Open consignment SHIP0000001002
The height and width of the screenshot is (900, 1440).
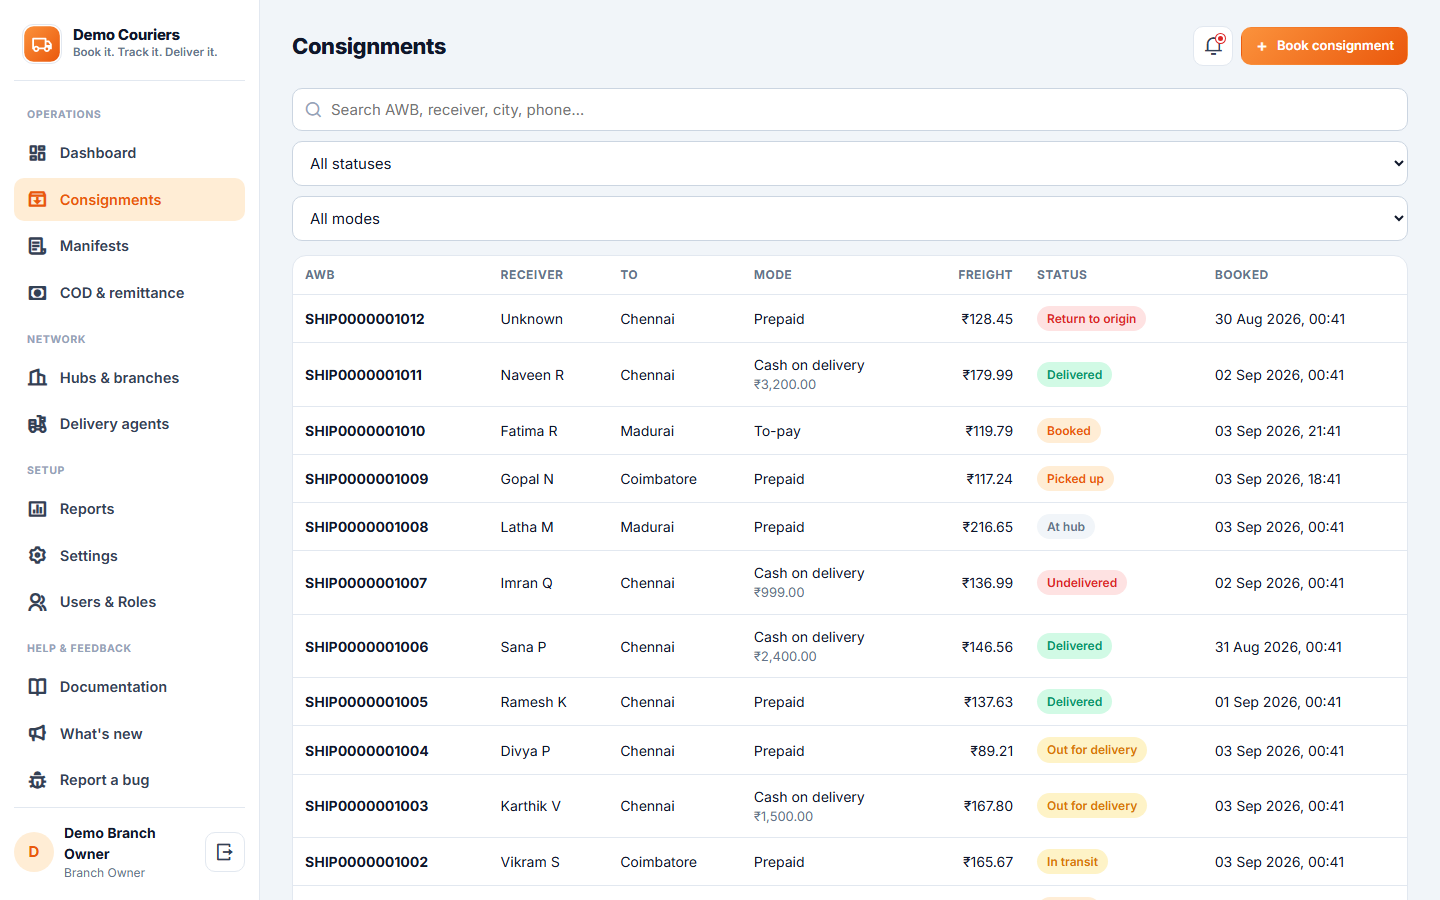[366, 862]
